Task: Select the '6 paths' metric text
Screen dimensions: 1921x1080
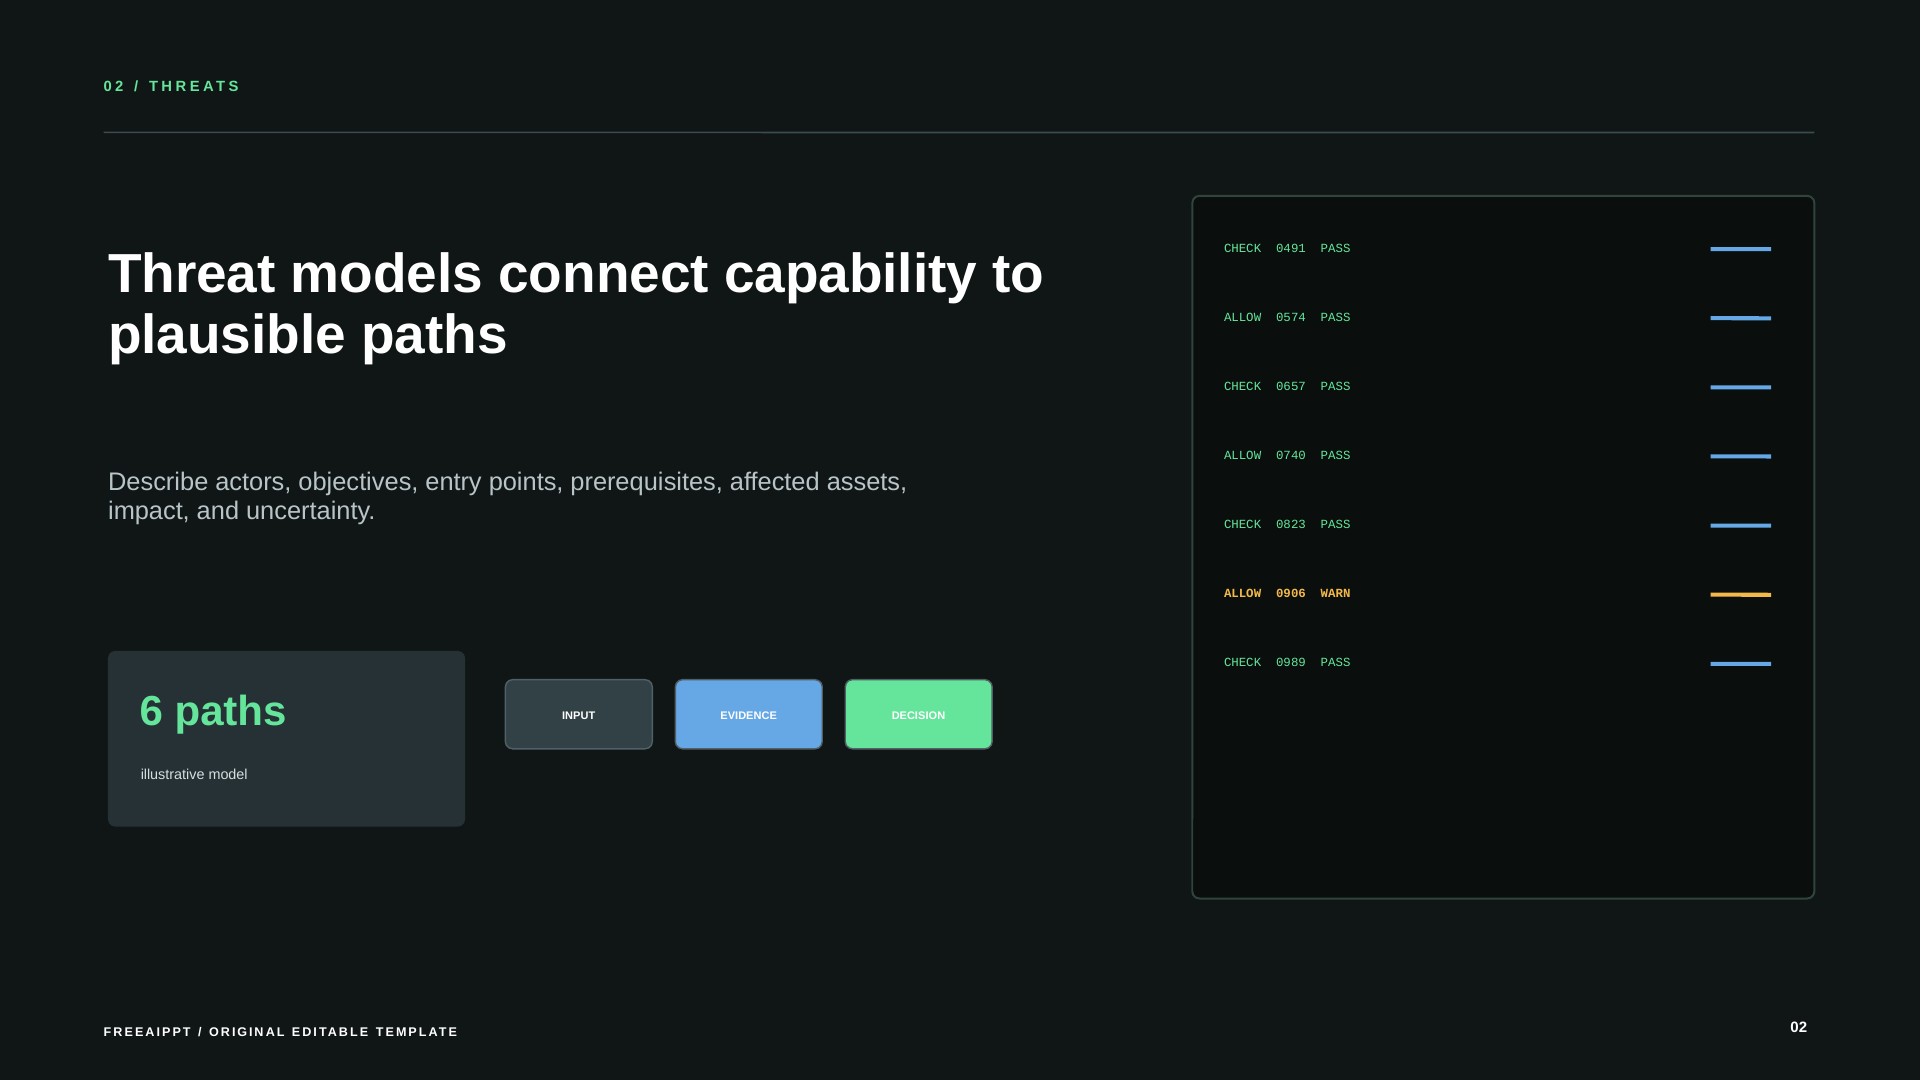Action: 213,711
